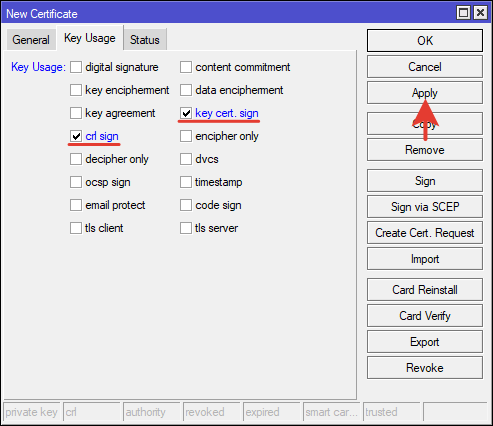Switch to the General tab
This screenshot has height=426, width=493.
[x=31, y=40]
